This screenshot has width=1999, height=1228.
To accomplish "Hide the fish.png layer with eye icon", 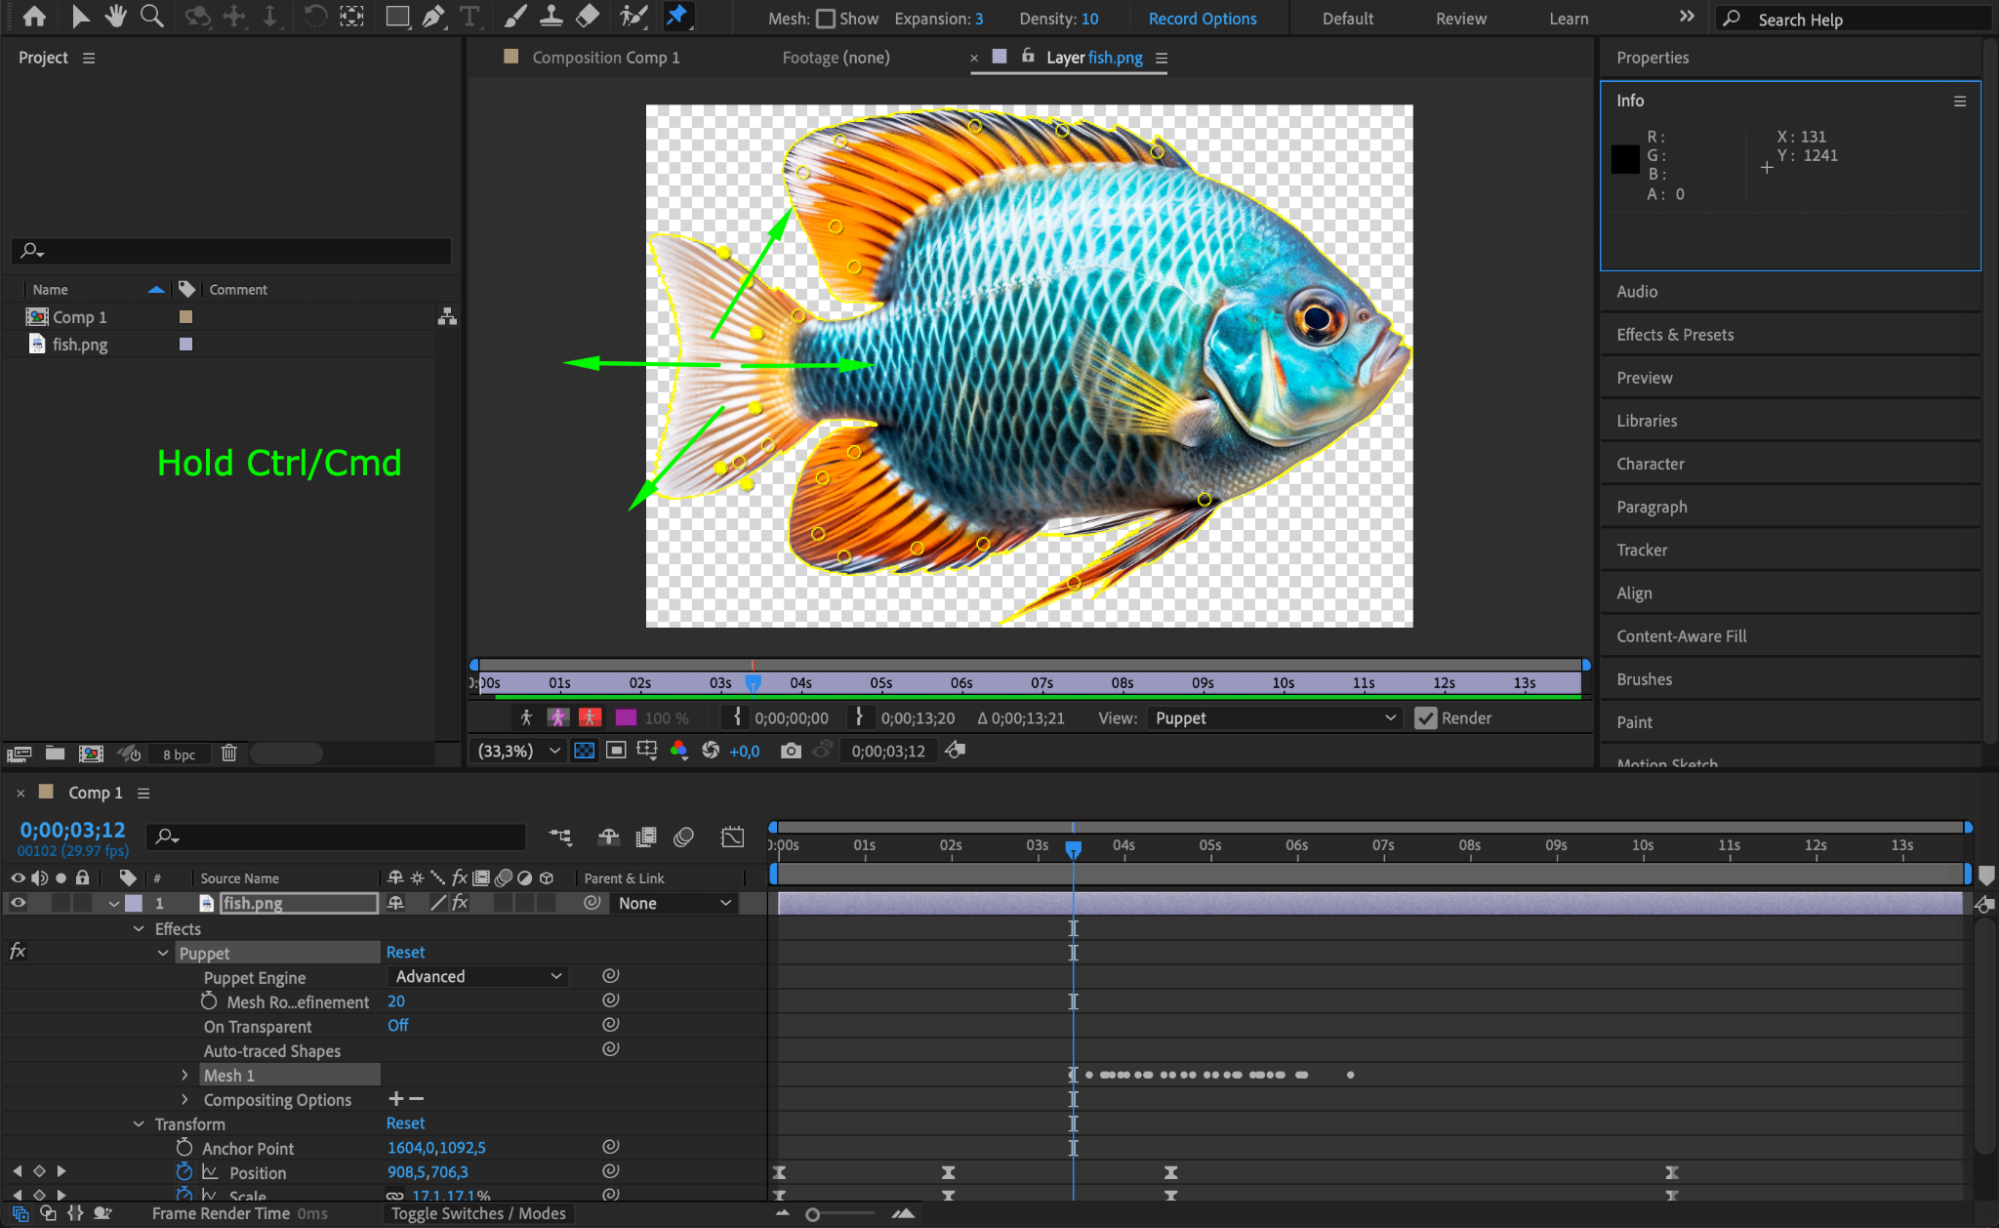I will (x=18, y=903).
